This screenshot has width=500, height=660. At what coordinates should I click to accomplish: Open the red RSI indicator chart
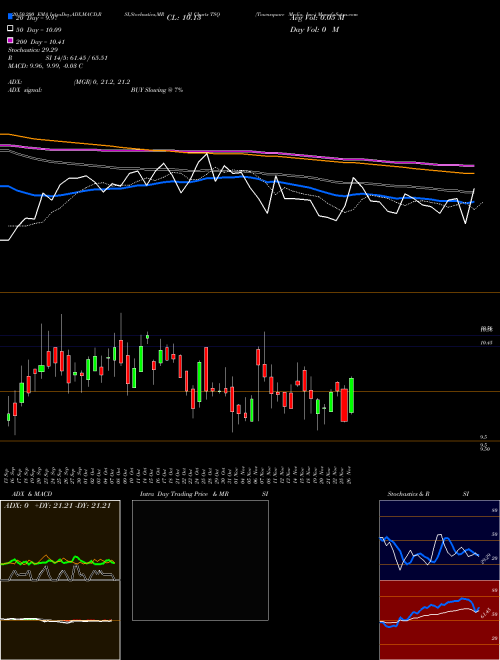point(439,620)
